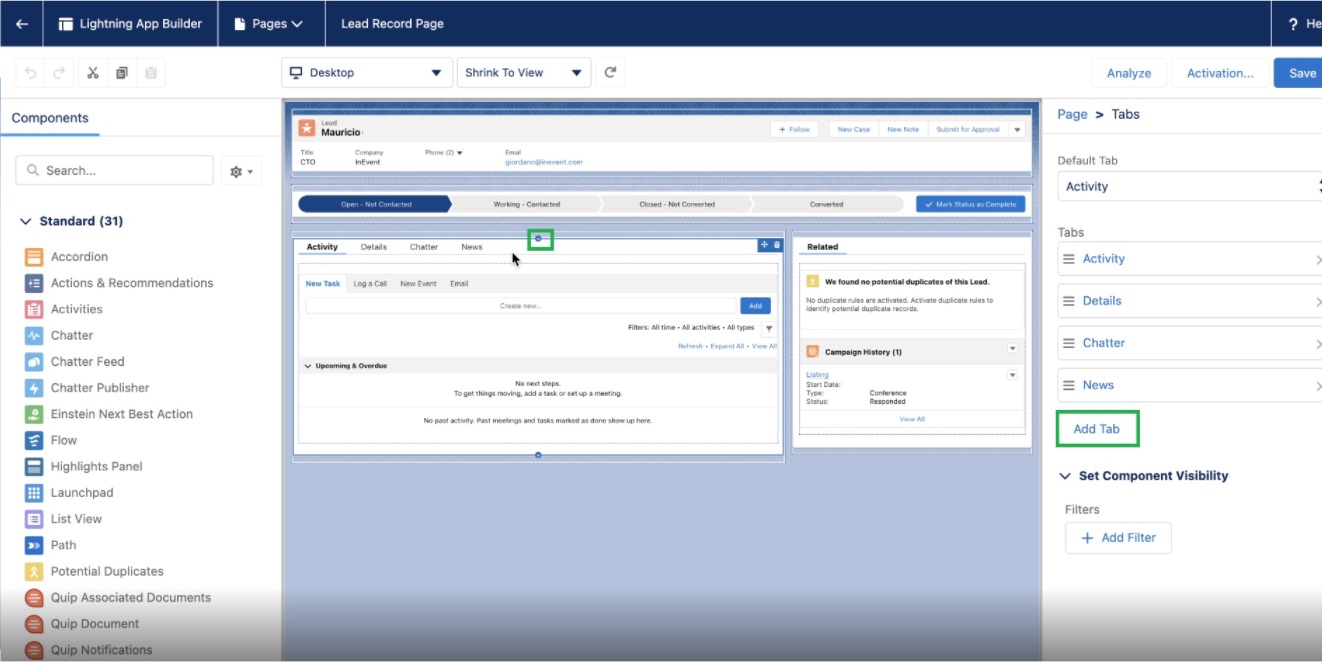Open the Shrink To View dropdown
The image size is (1322, 662).
tap(524, 73)
